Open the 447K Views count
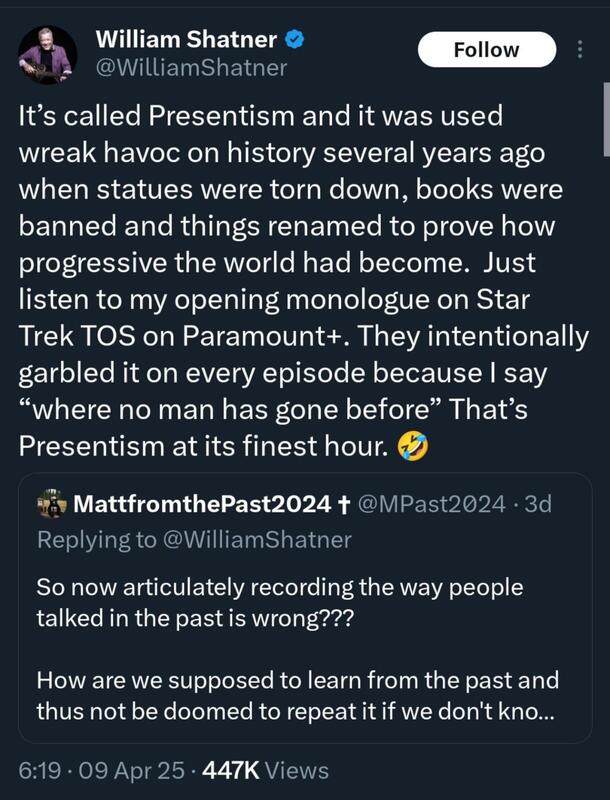 click(x=264, y=770)
